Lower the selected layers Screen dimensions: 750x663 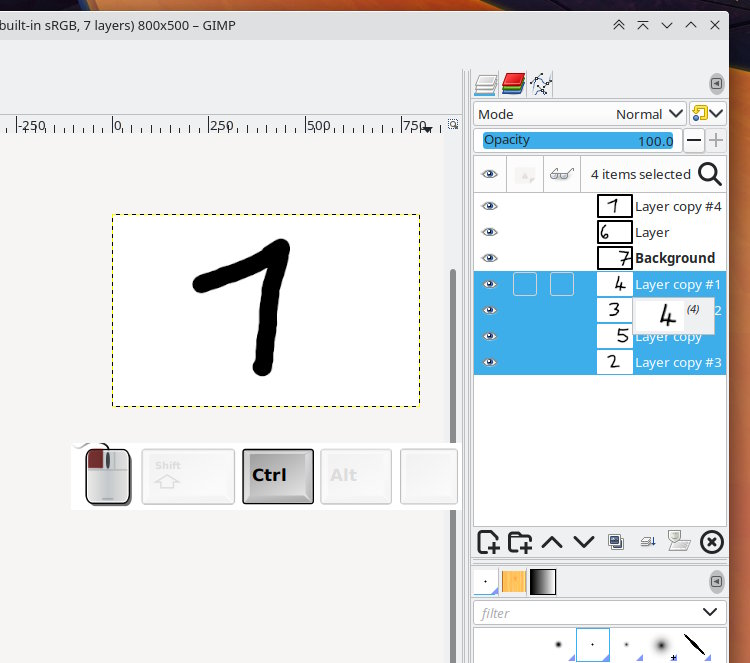pyautogui.click(x=584, y=542)
